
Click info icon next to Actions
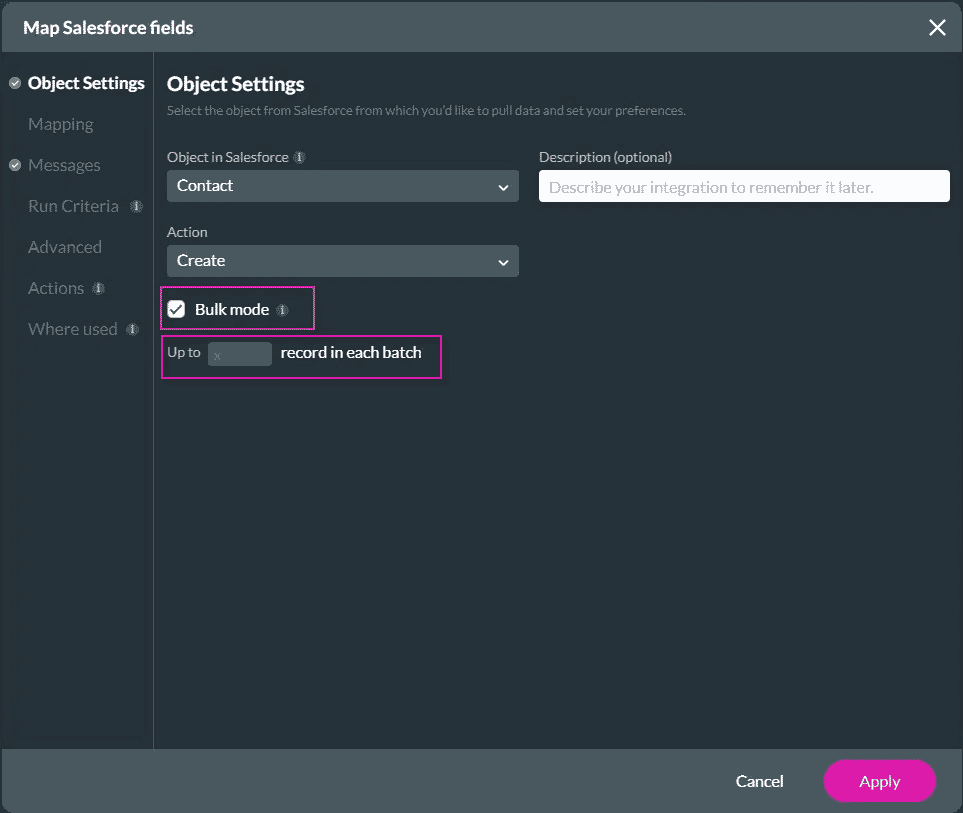[x=98, y=289]
